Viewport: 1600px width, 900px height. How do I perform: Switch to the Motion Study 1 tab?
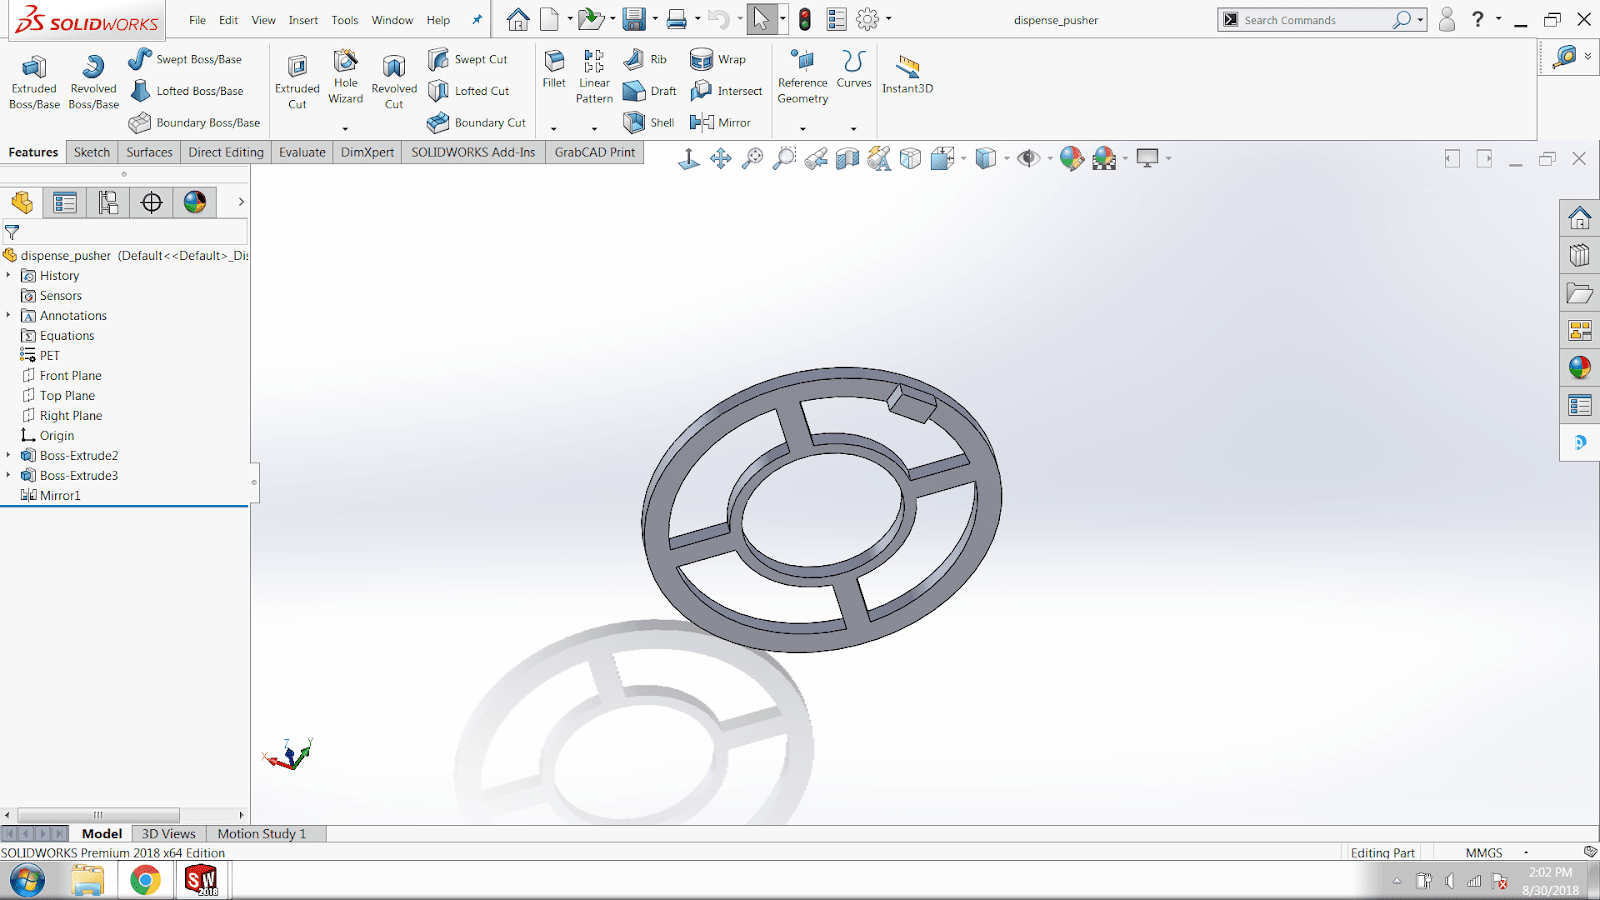pyautogui.click(x=261, y=833)
